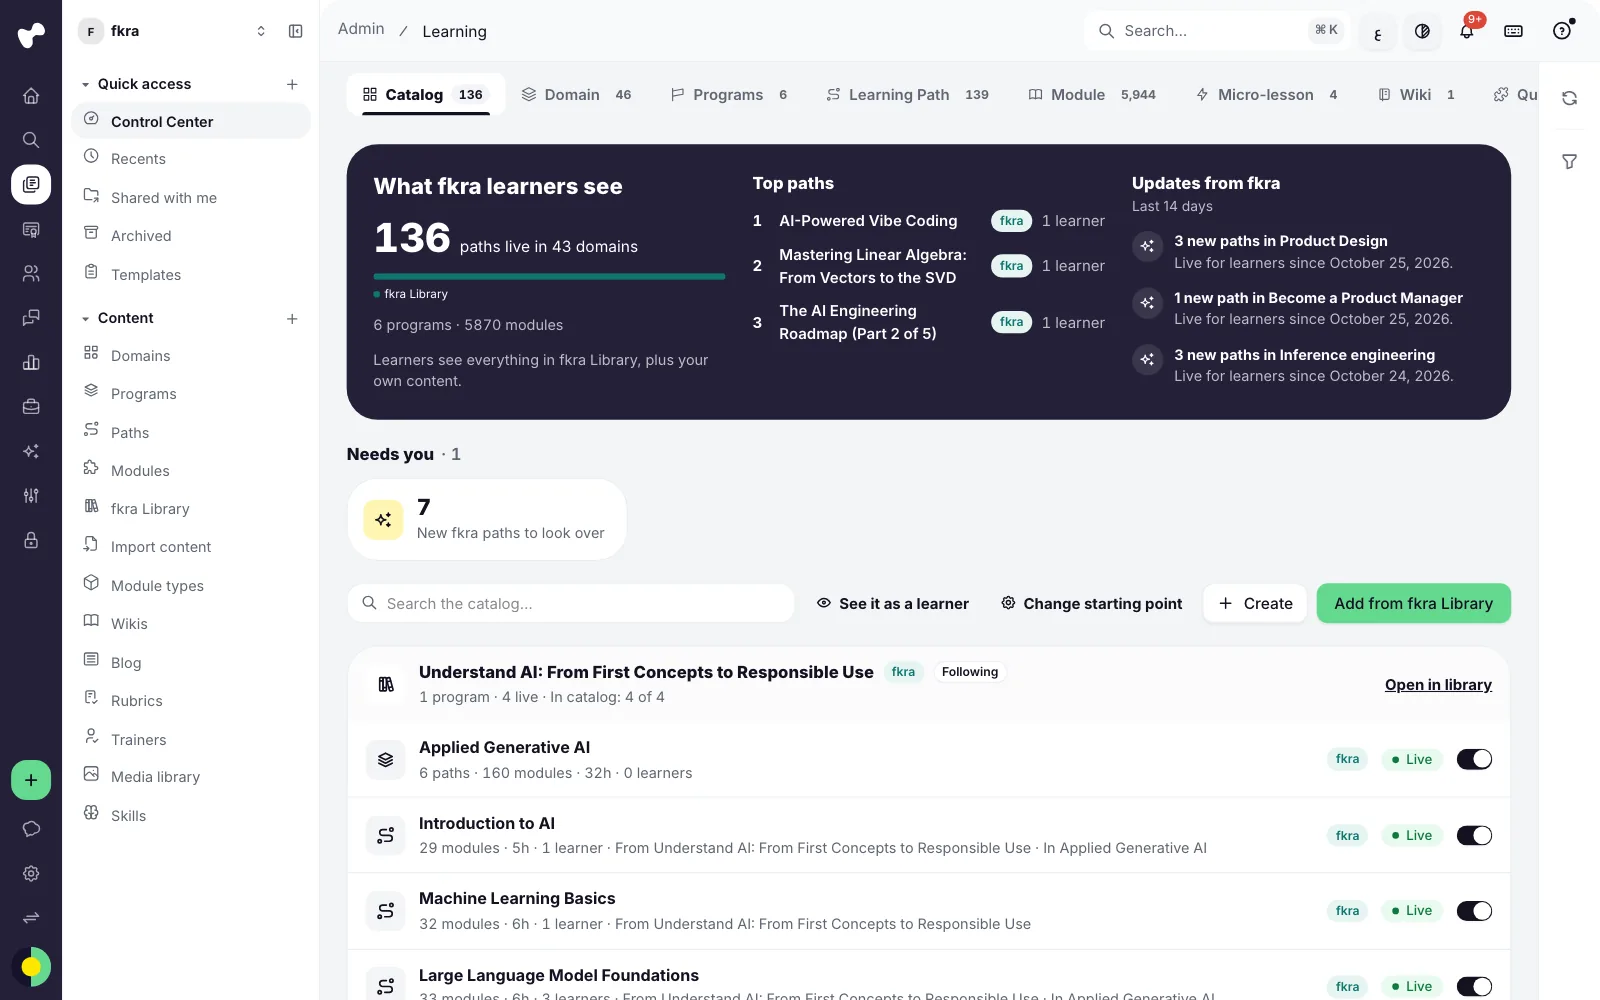The image size is (1600, 1000).
Task: Toggle Applied Generative AI live switch
Action: click(1474, 759)
